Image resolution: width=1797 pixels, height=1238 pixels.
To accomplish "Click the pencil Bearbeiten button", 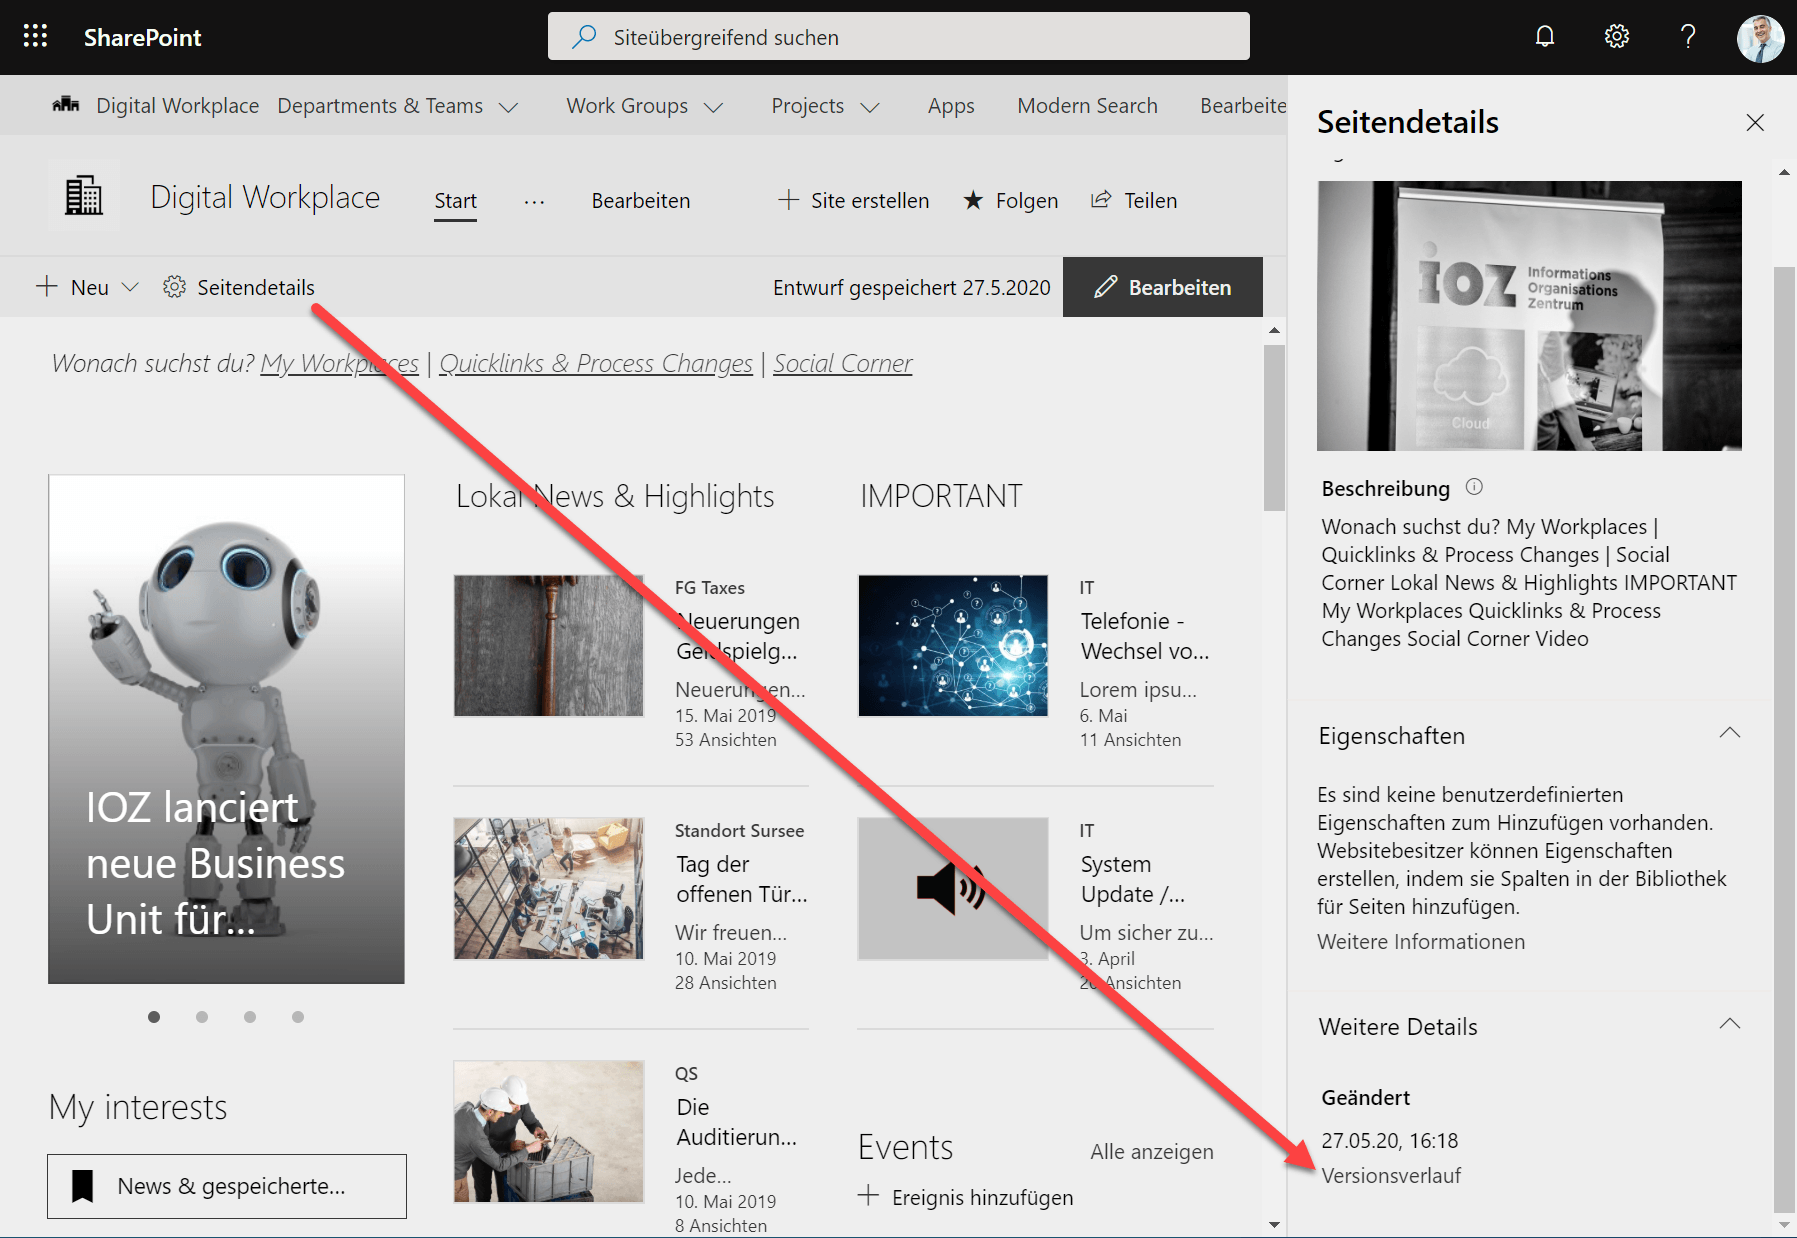I will click(1163, 287).
